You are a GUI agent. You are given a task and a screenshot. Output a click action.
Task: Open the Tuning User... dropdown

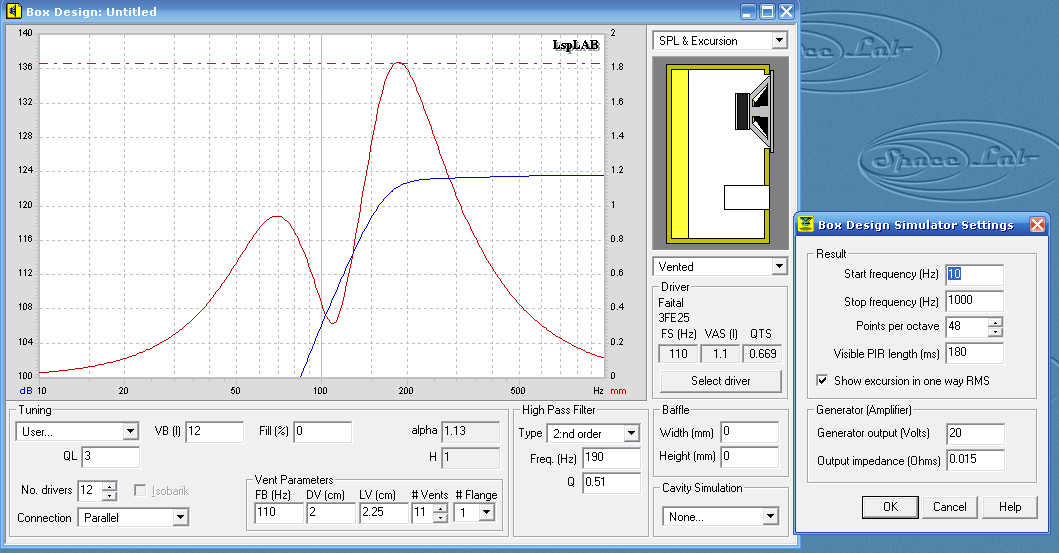point(130,432)
